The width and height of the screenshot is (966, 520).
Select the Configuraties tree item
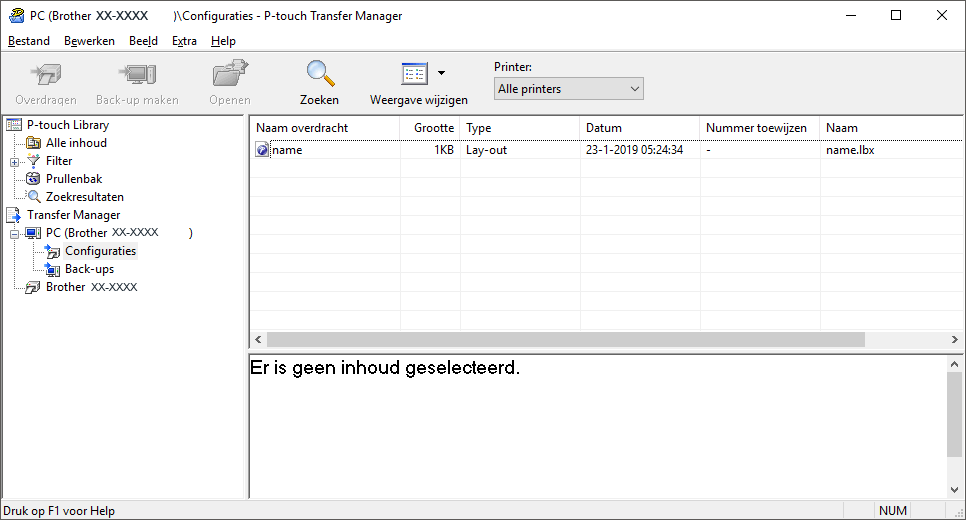tap(100, 251)
